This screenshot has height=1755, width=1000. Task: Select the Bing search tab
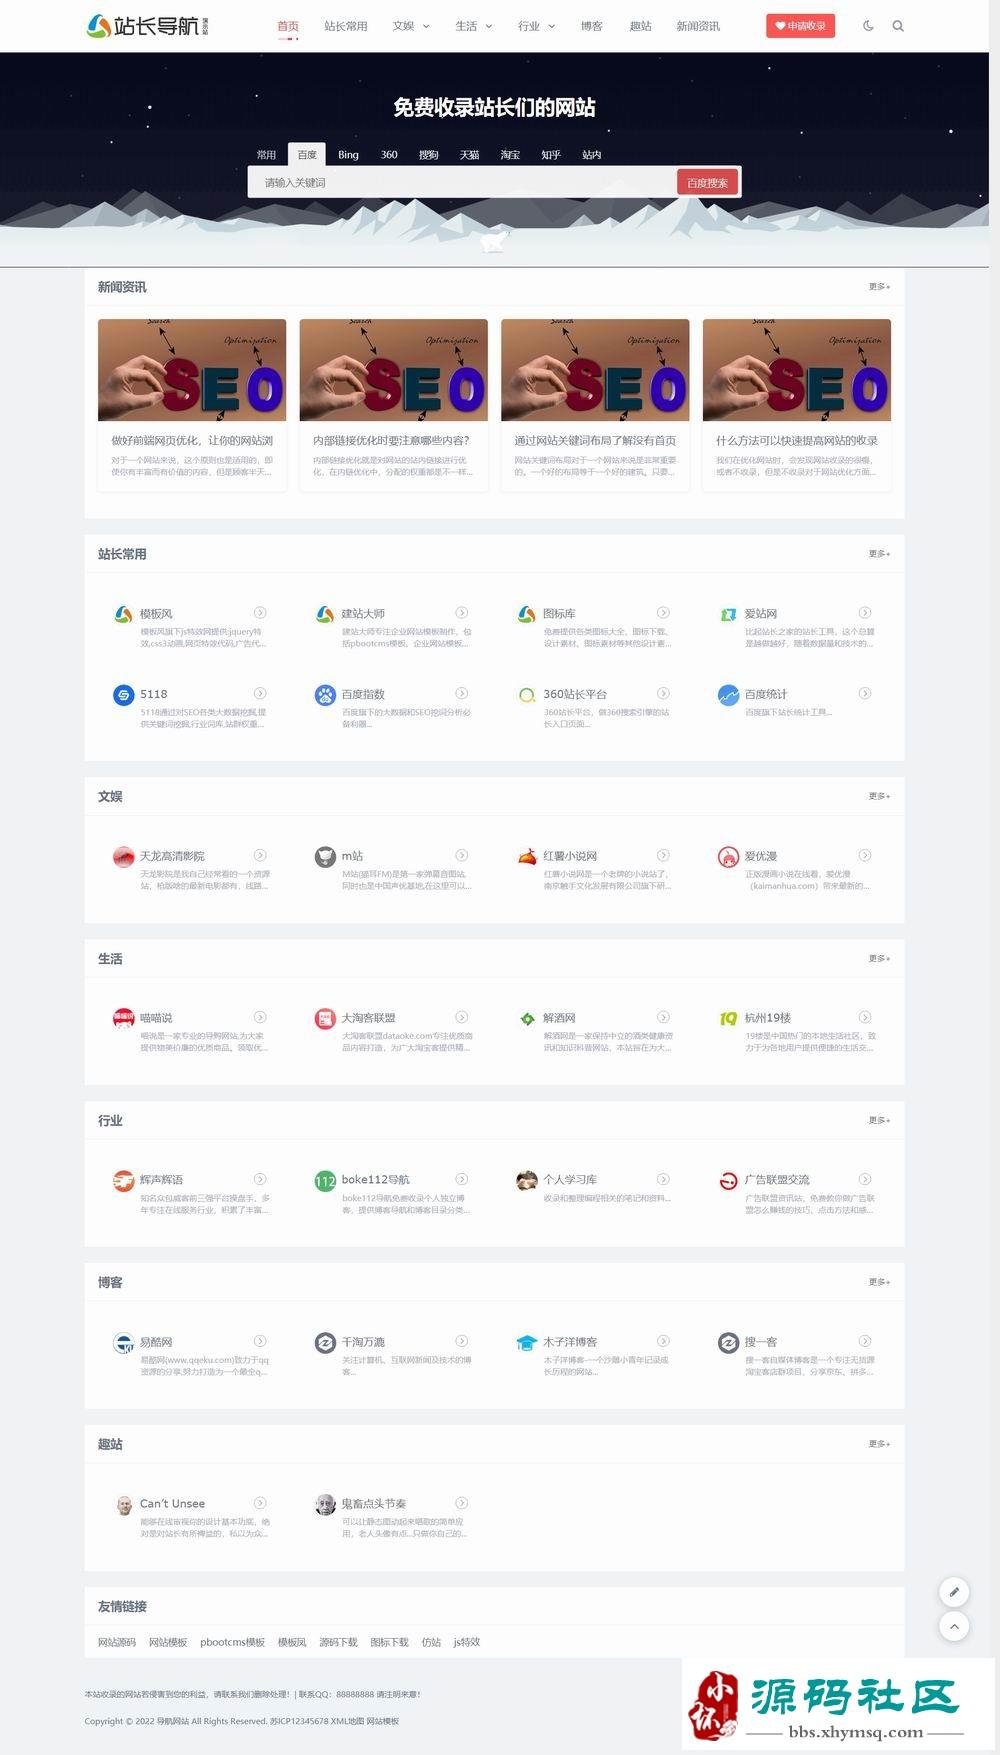tap(348, 155)
